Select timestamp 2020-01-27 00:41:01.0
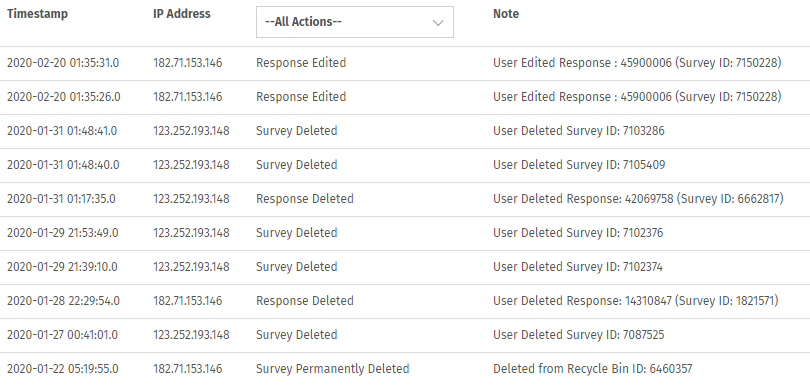This screenshot has width=810, height=385. coord(62,335)
